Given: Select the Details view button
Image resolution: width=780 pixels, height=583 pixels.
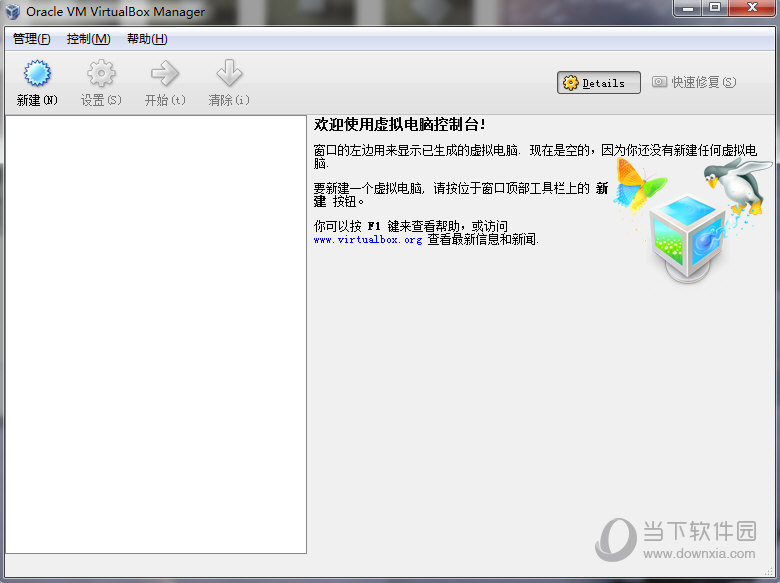Looking at the screenshot, I should (x=598, y=83).
